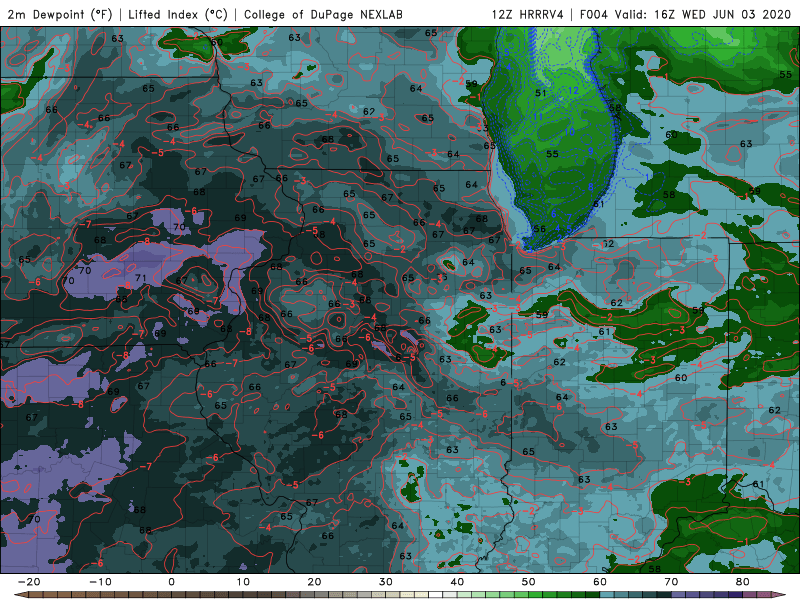Click the '56' dewpoint value near lake's southern tip
This screenshot has height=600, width=800.
(x=539, y=229)
